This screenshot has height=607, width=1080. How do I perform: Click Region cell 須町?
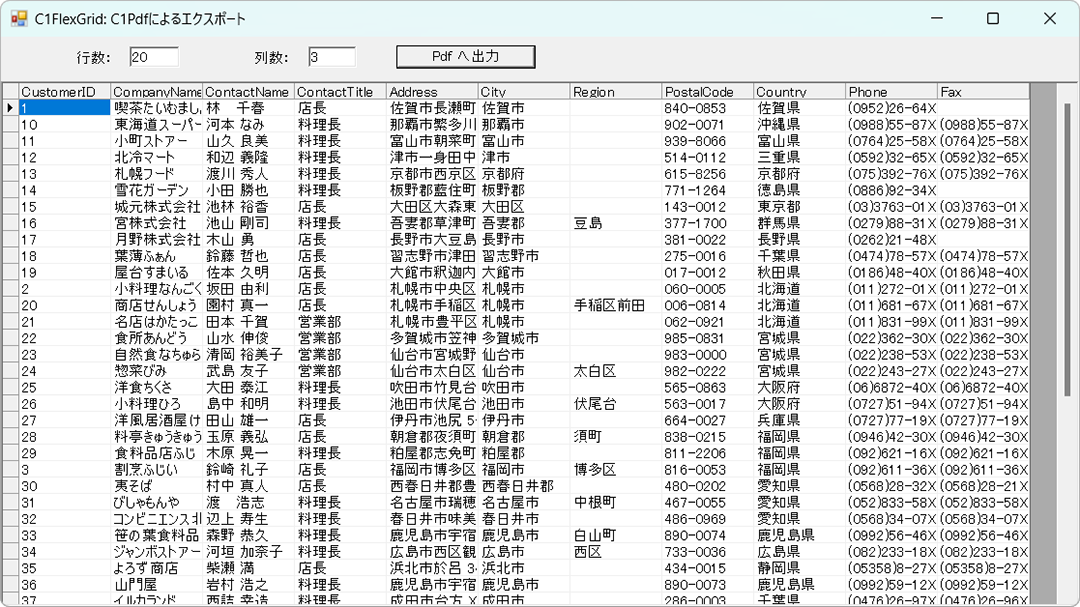pyautogui.click(x=616, y=437)
